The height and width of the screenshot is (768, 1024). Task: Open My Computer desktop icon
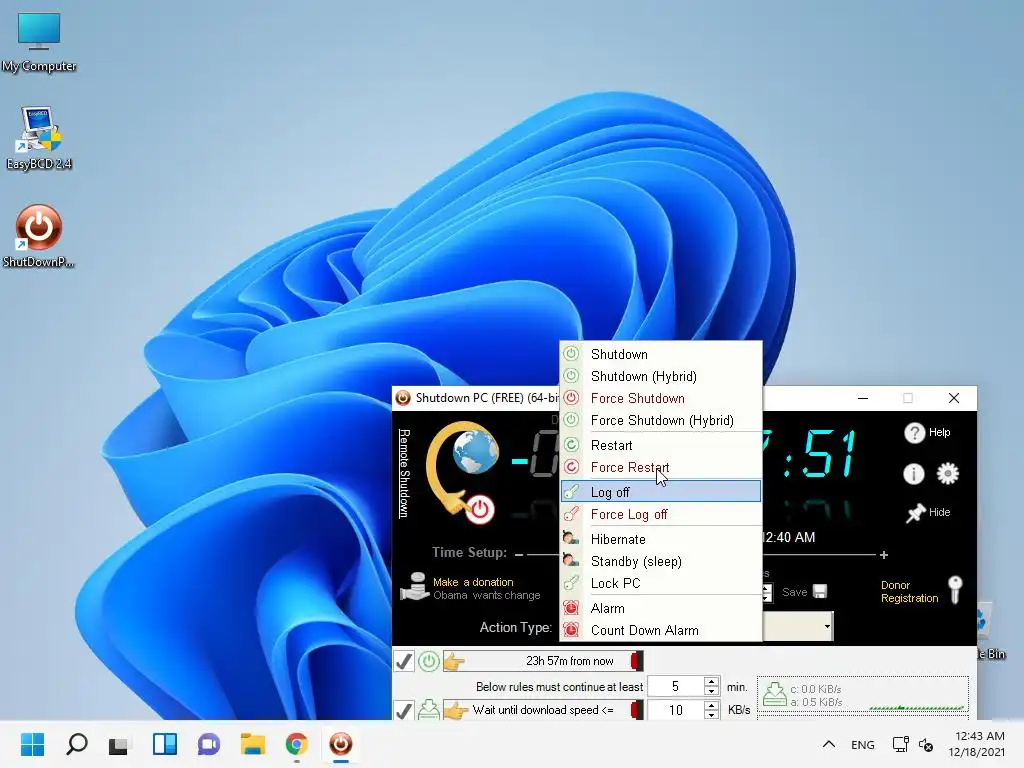pyautogui.click(x=39, y=42)
